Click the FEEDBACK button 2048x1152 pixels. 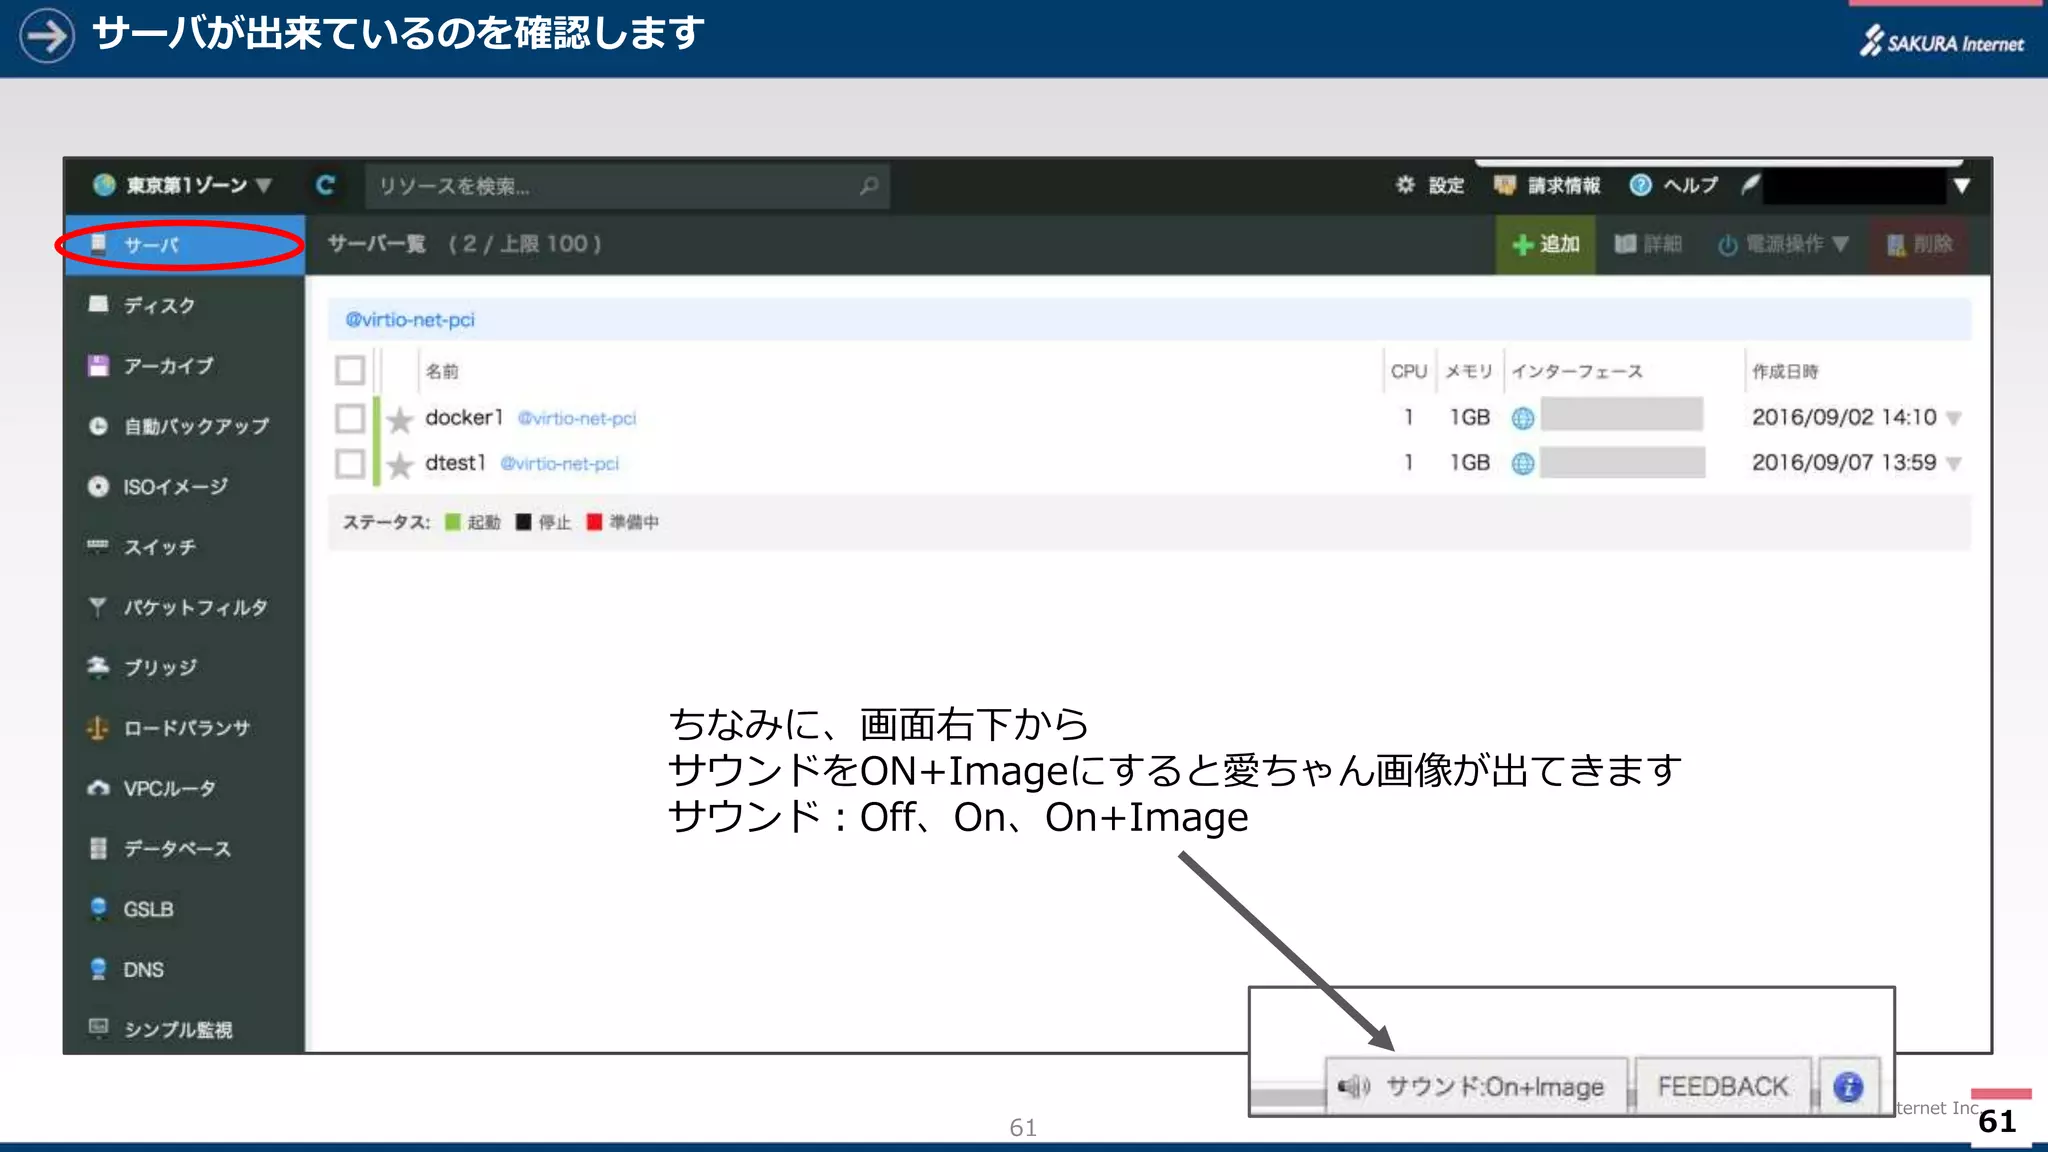(1722, 1086)
